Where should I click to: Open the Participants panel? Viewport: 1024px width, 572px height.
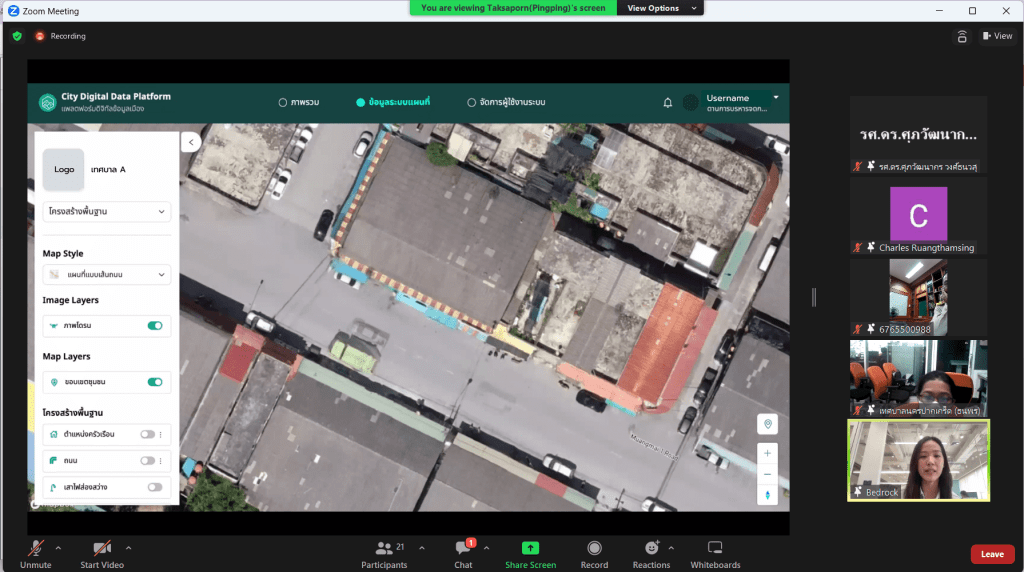(384, 554)
